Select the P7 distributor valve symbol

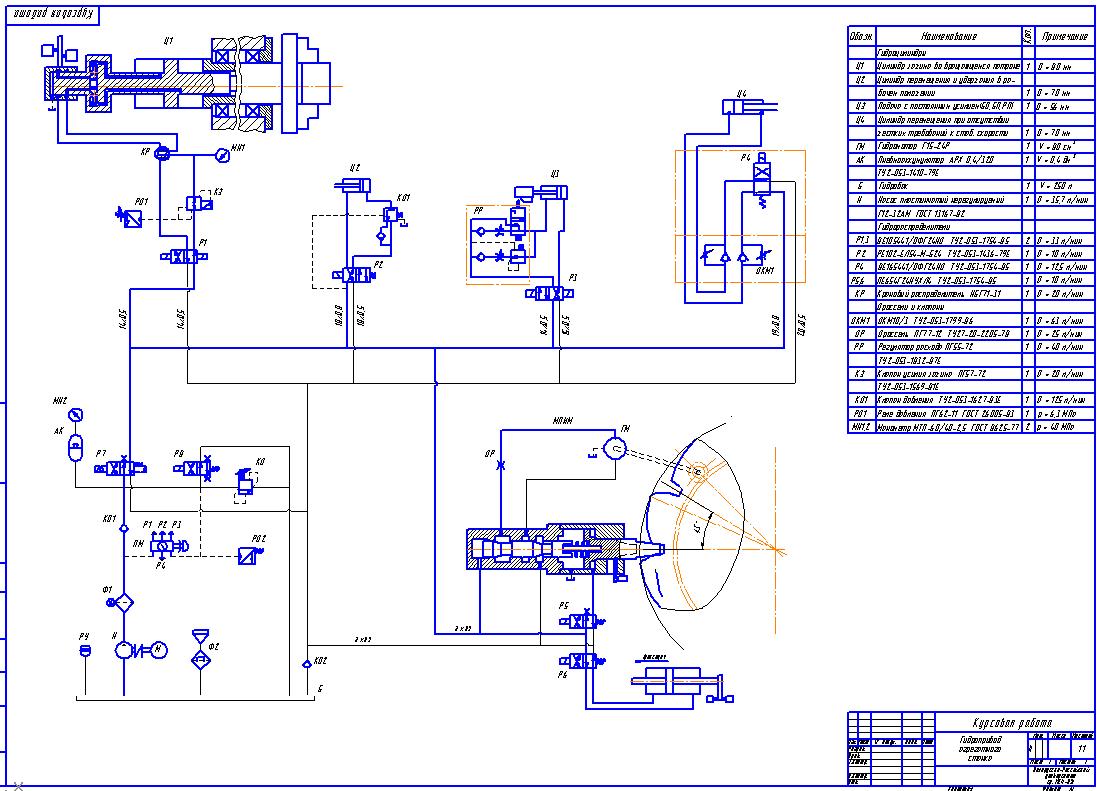(x=121, y=467)
